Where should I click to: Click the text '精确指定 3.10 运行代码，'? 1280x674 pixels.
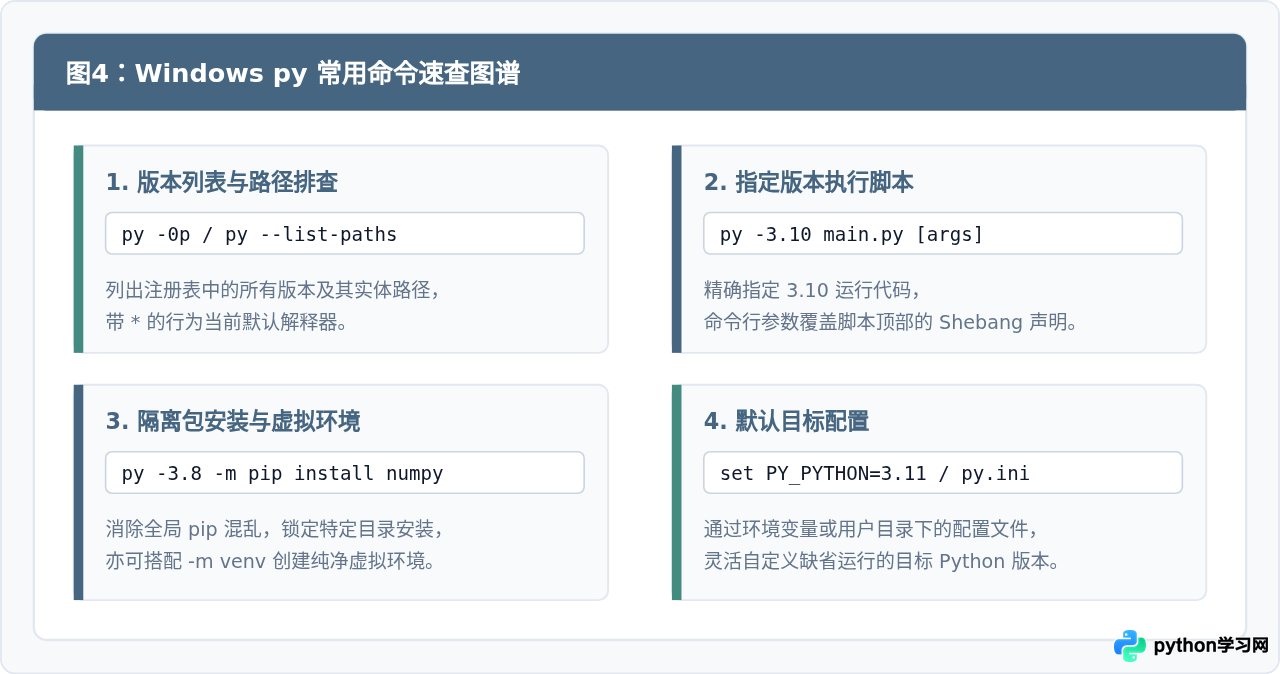[812, 290]
